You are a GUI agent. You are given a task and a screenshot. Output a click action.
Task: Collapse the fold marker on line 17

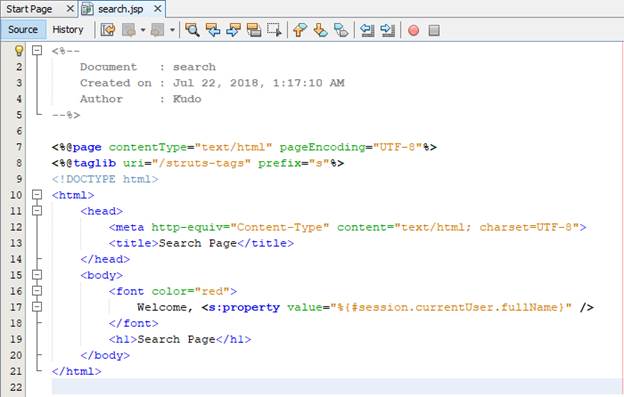37,307
